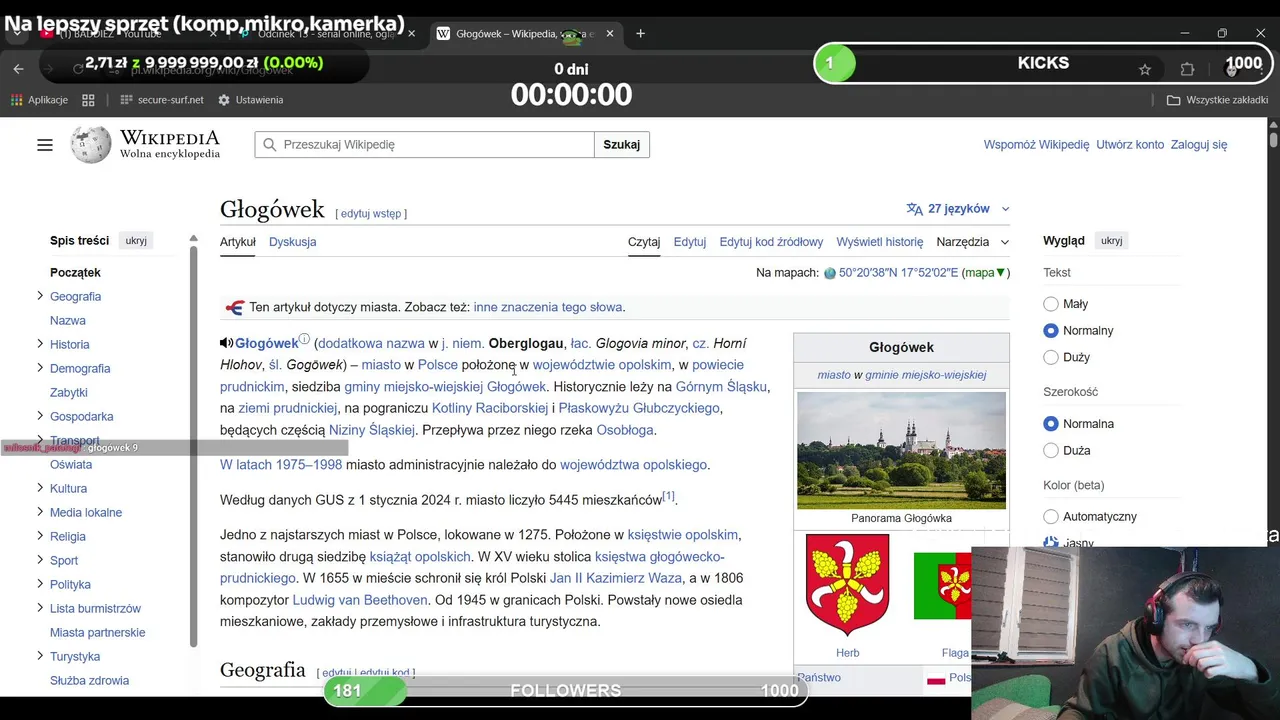Open the Edytuj tab
Screen dimensions: 1280x720
[689, 242]
